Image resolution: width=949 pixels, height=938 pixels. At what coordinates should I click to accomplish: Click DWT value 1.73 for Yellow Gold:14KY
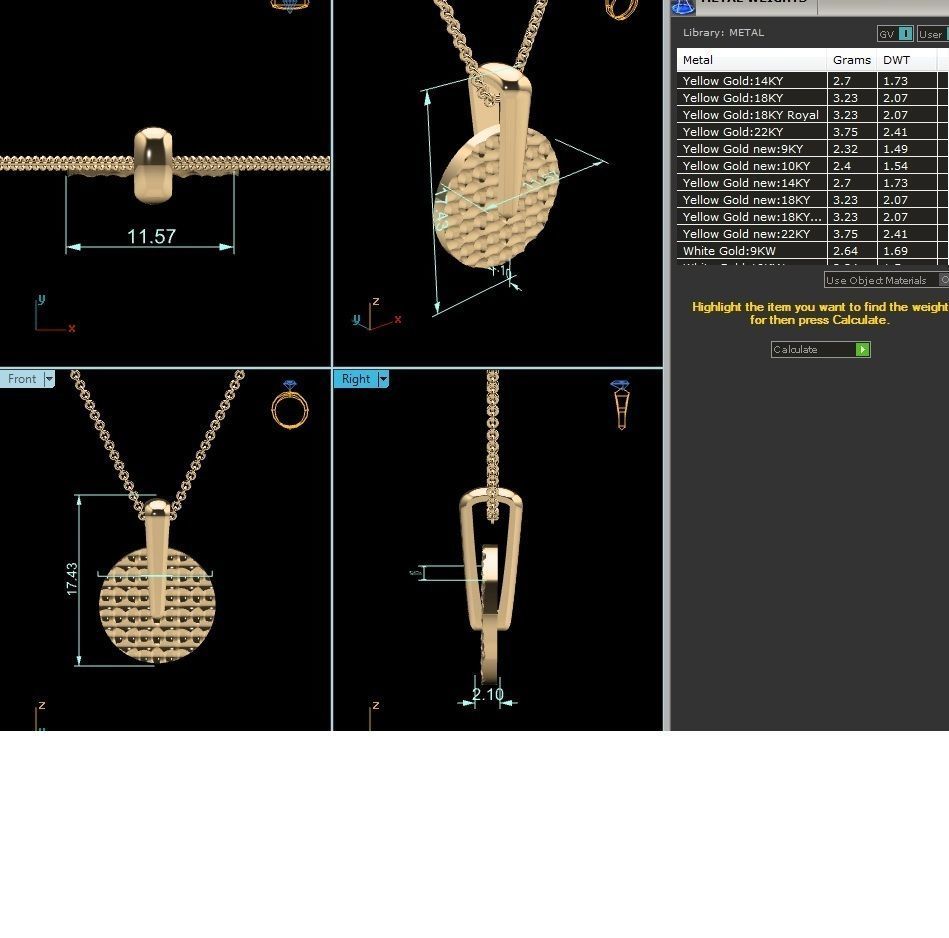tap(895, 80)
